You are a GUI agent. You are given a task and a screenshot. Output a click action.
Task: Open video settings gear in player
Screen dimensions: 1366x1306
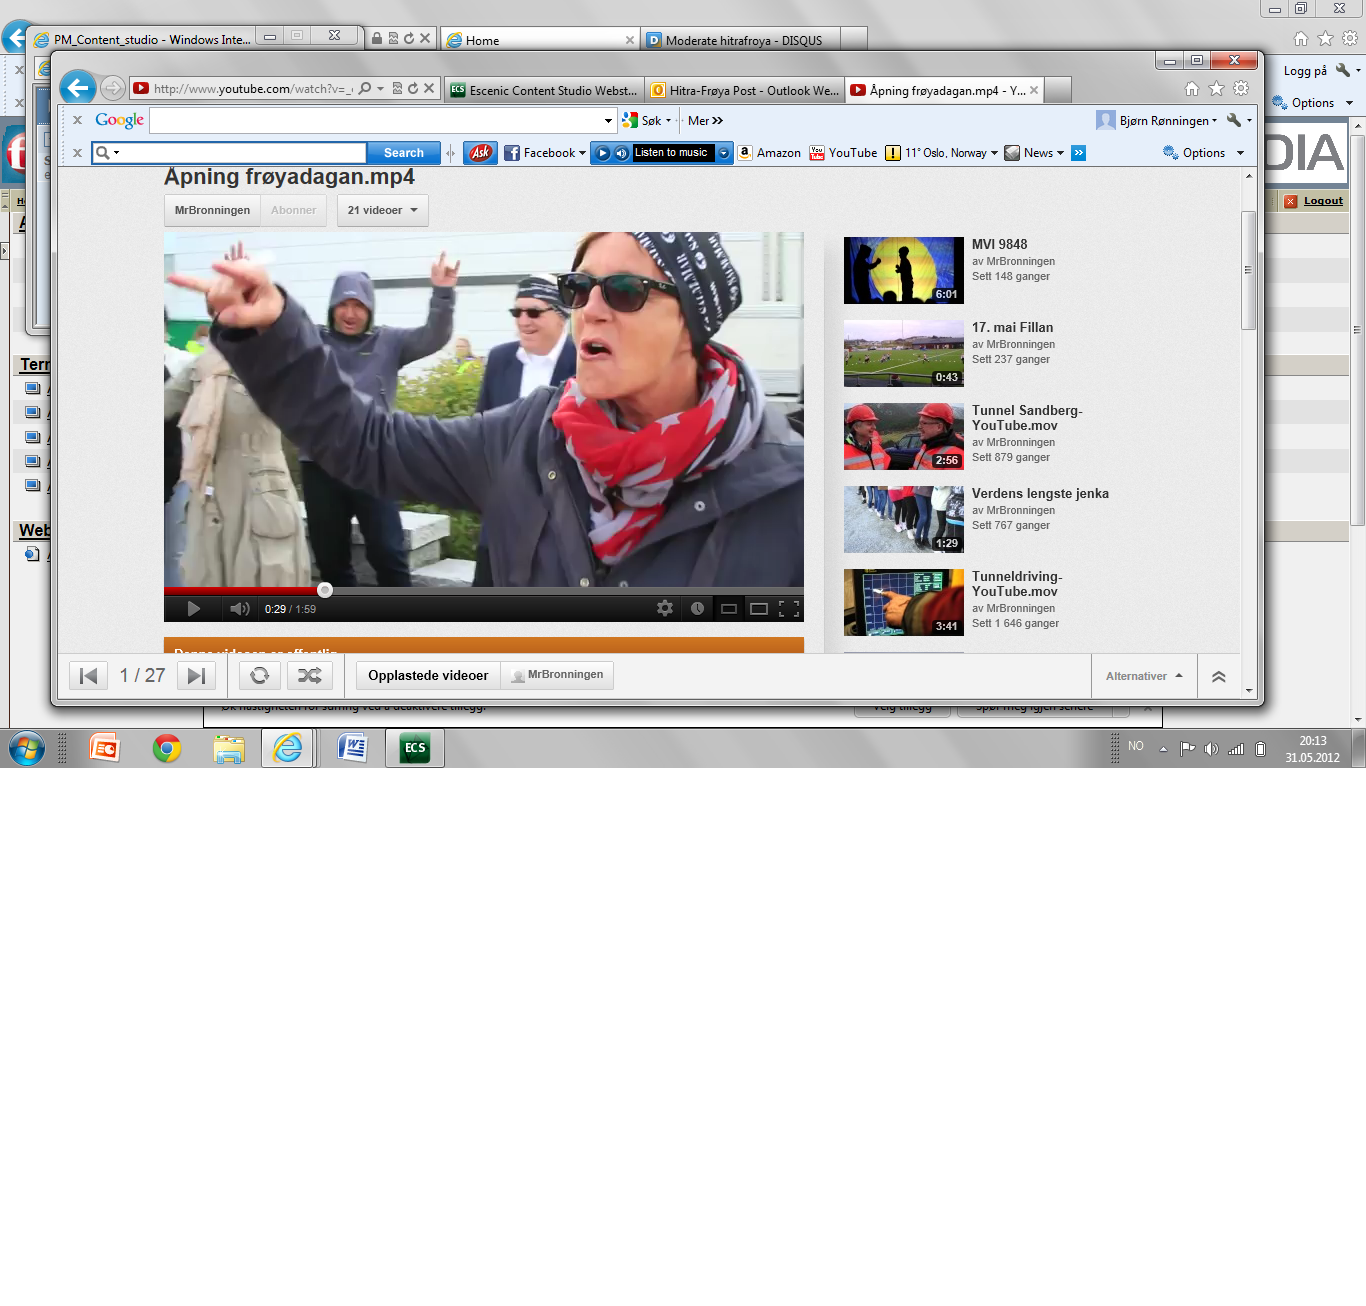tap(665, 608)
